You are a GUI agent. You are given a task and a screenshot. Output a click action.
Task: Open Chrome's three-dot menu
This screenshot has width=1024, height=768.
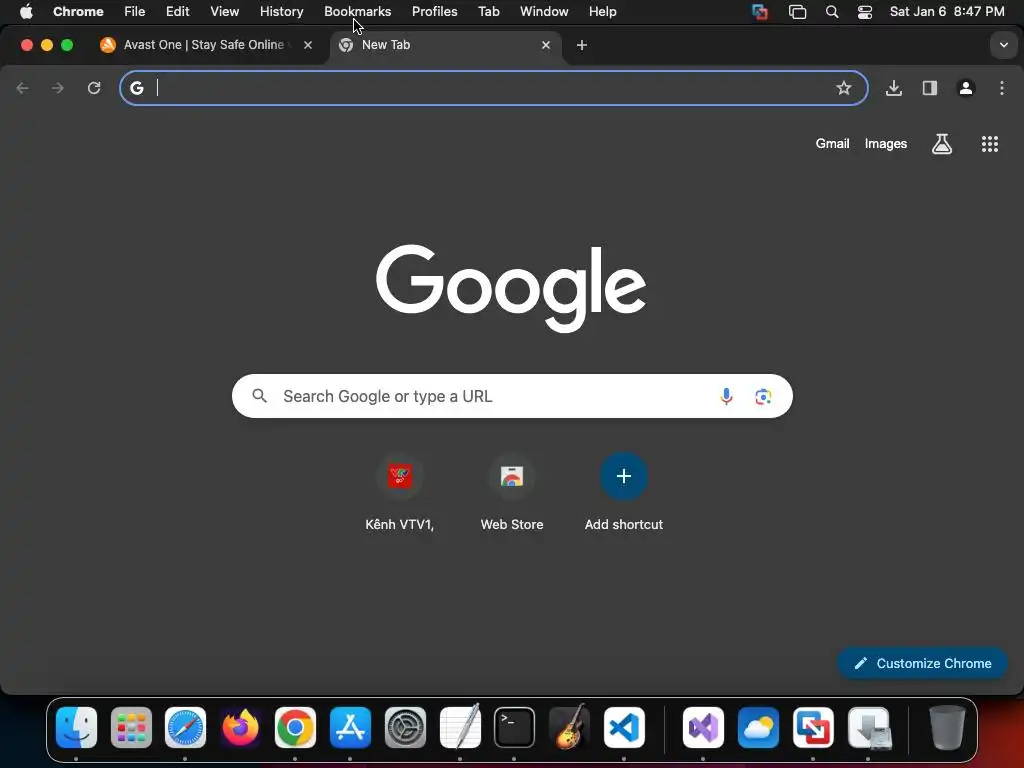[1002, 88]
